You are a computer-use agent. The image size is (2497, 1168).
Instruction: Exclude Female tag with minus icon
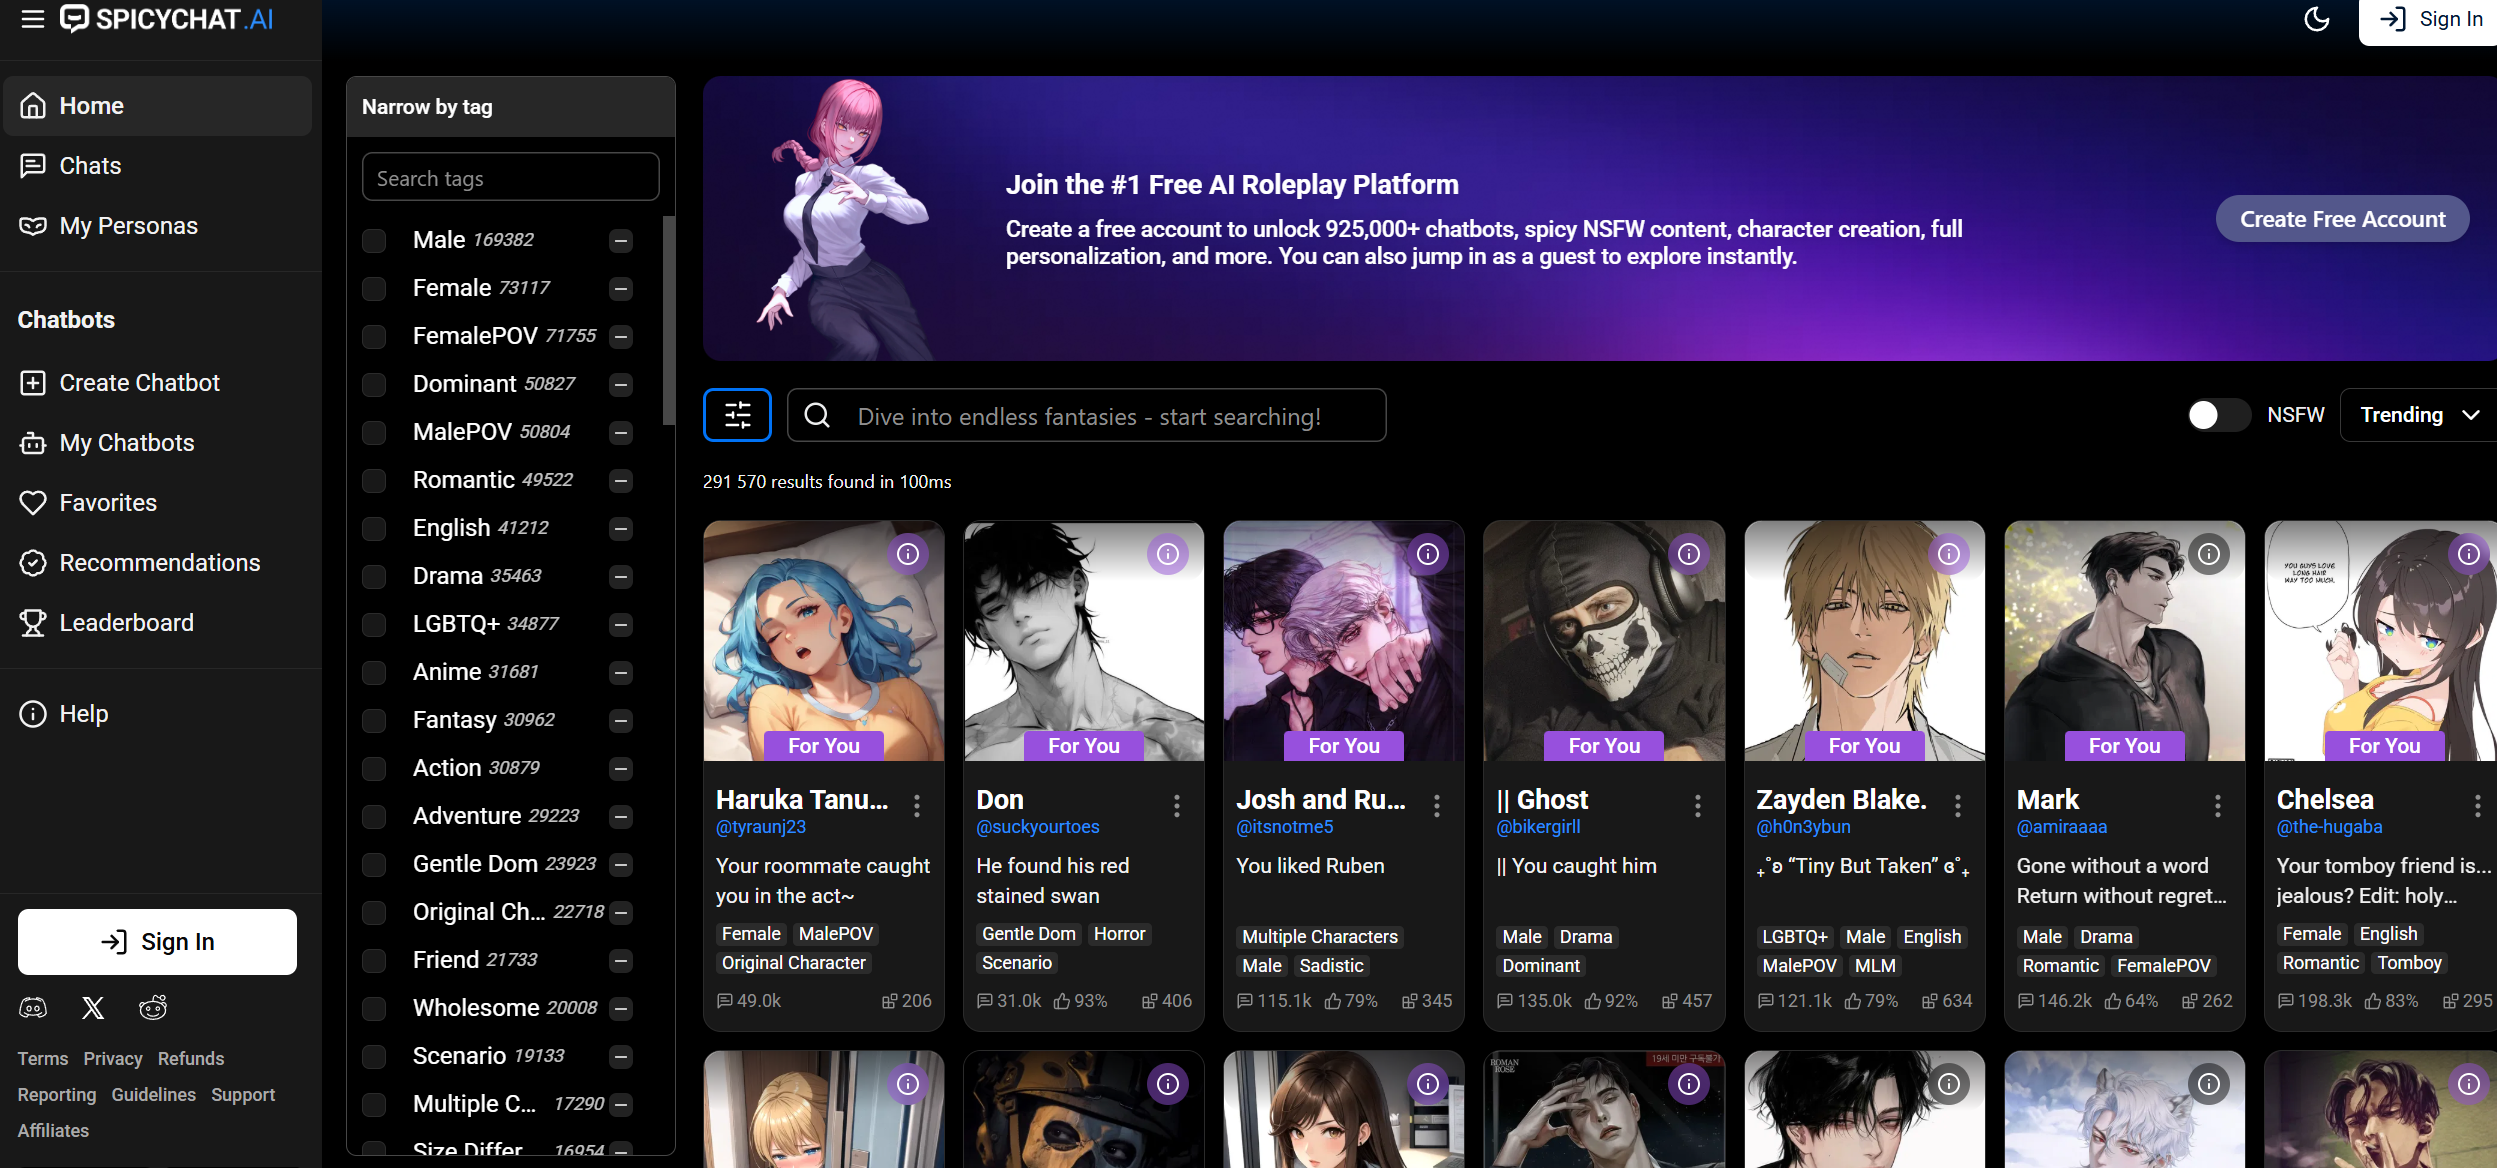coord(621,289)
